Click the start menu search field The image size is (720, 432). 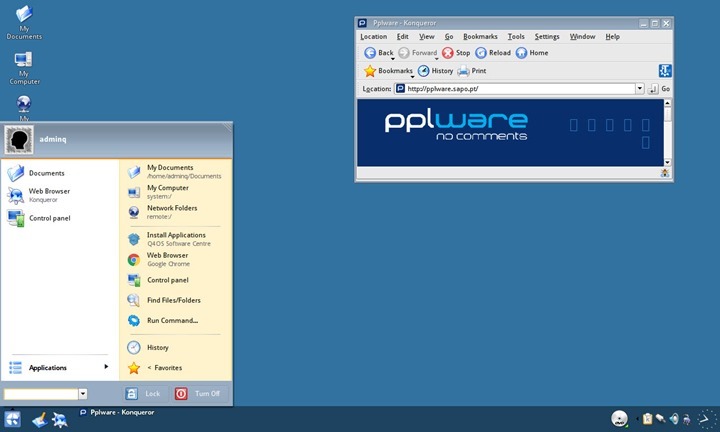pyautogui.click(x=41, y=394)
